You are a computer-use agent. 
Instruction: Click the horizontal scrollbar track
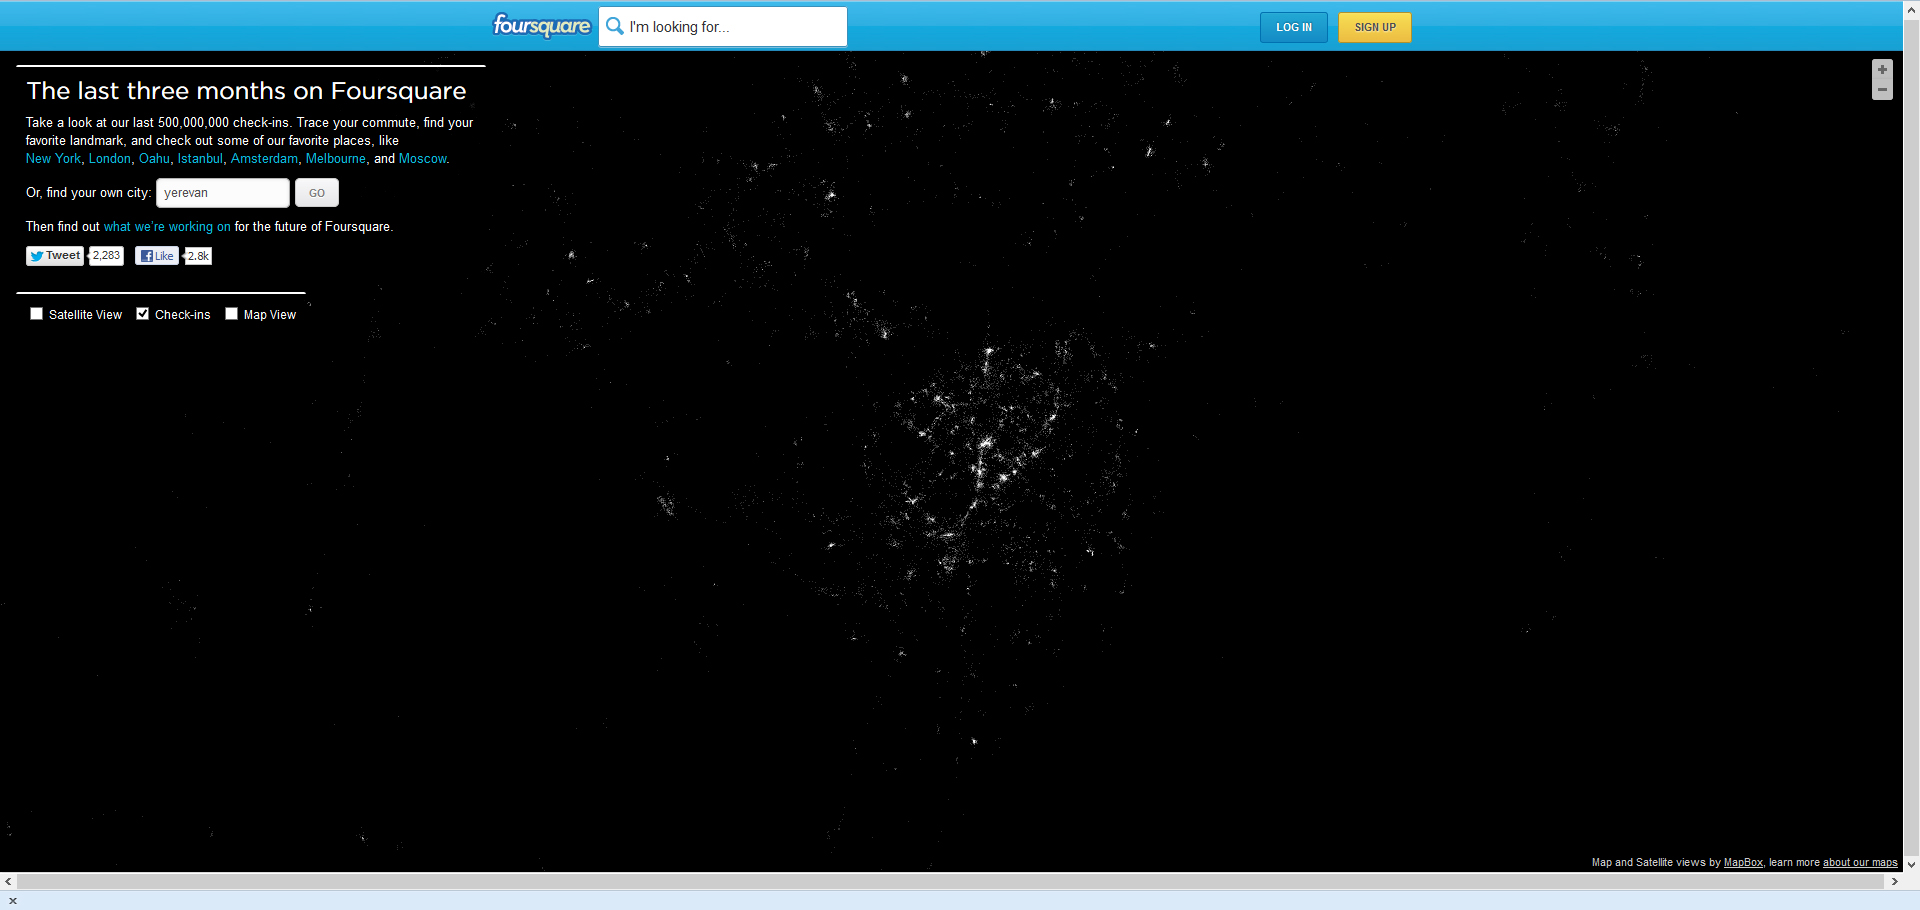(x=951, y=882)
